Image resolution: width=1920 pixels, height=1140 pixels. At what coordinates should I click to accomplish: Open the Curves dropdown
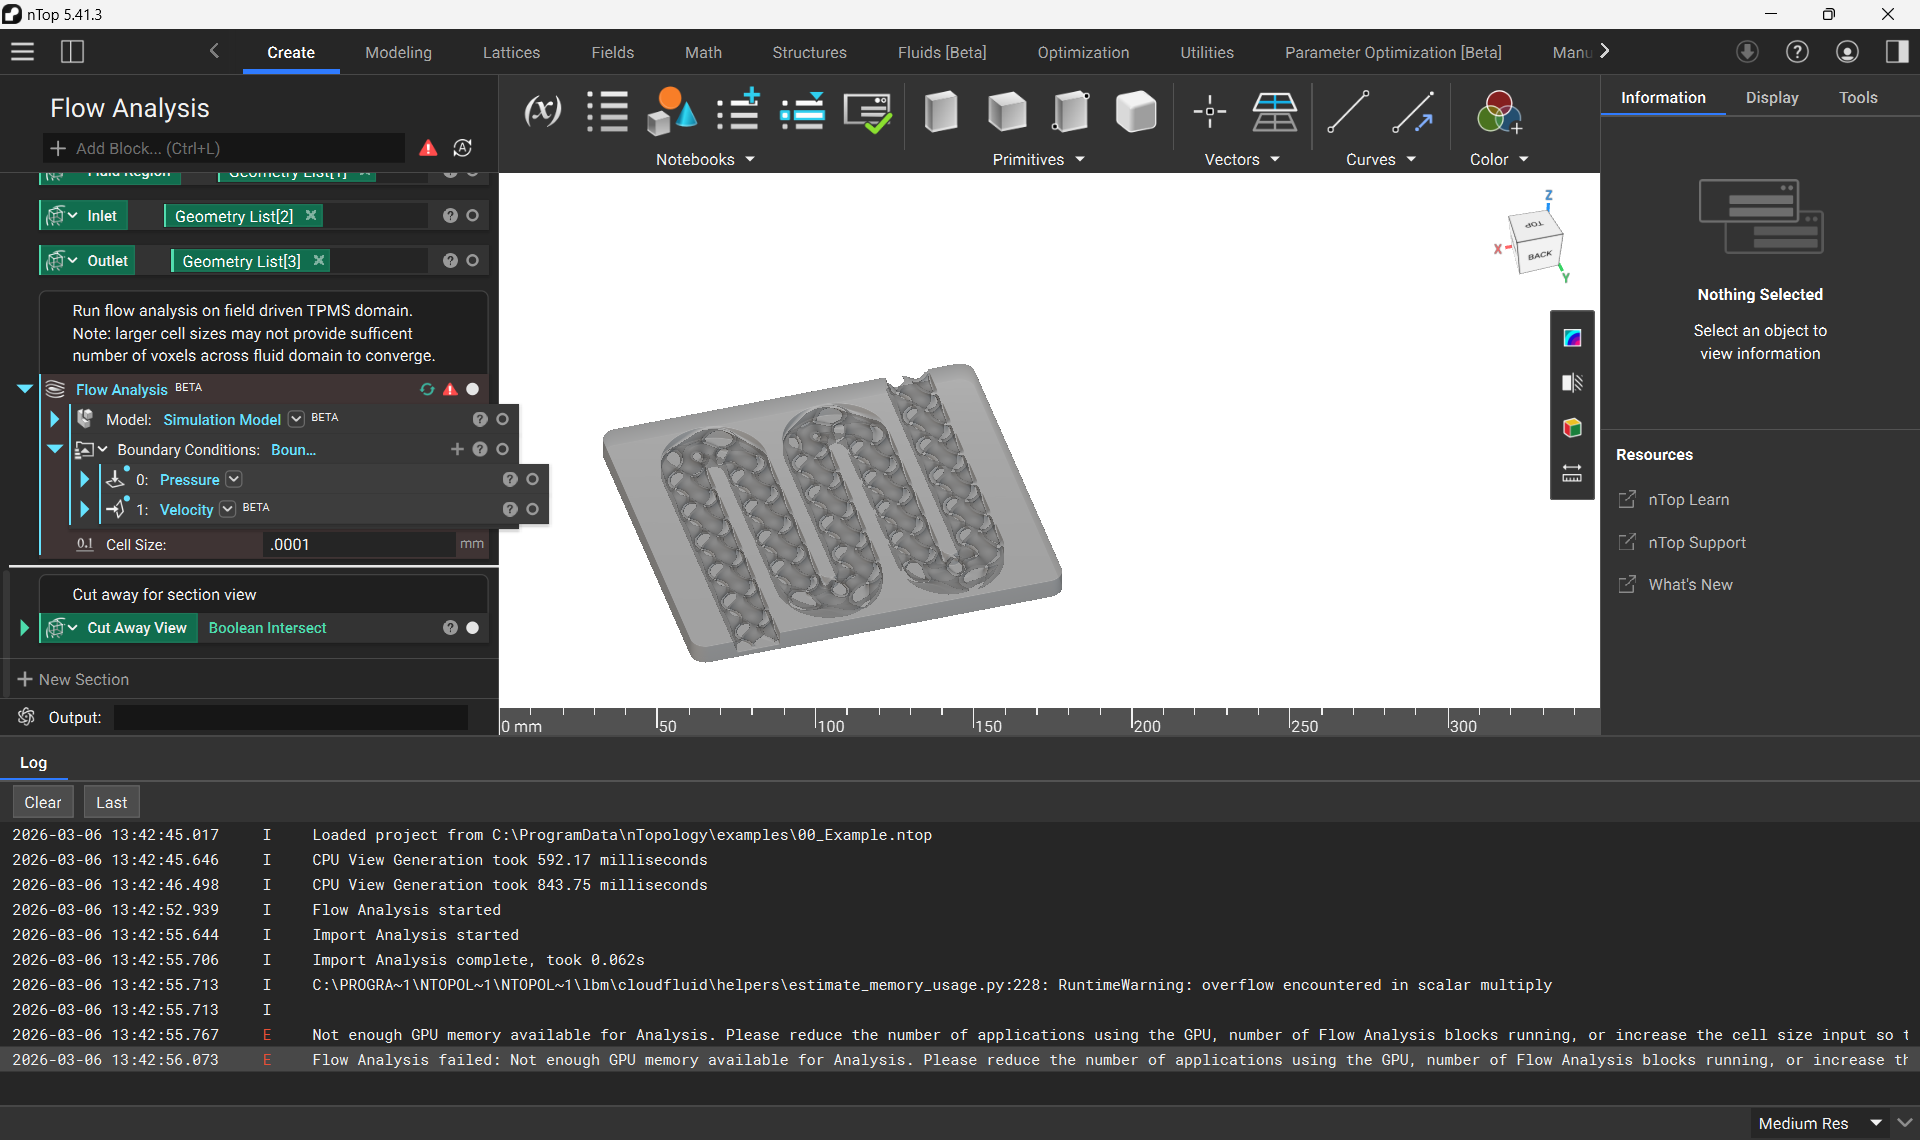click(1381, 159)
